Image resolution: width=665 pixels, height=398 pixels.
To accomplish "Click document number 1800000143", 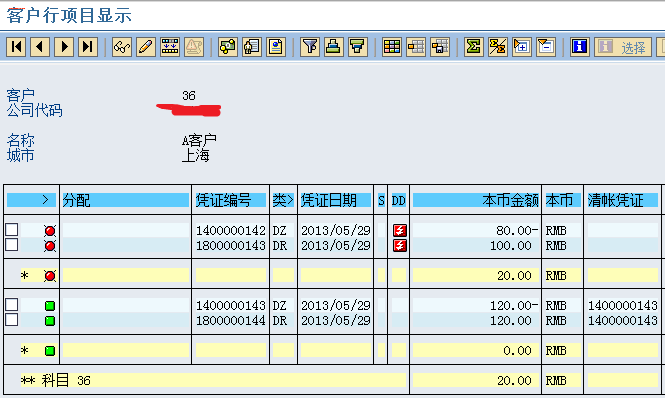I will (231, 245).
